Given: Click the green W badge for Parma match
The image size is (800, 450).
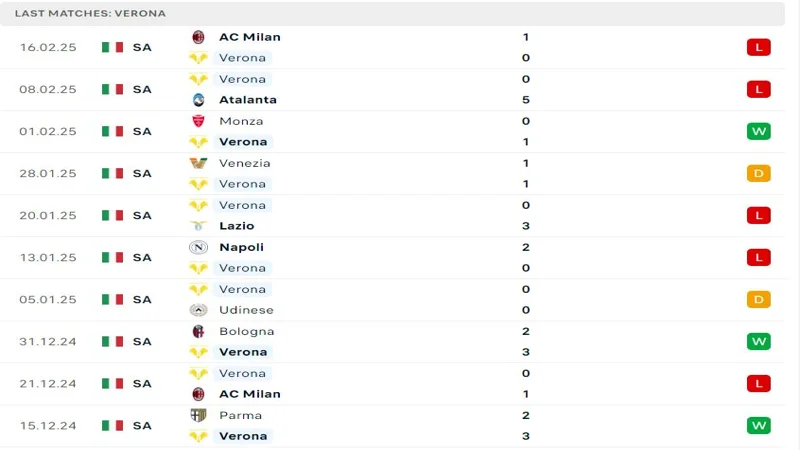Looking at the screenshot, I should (759, 426).
